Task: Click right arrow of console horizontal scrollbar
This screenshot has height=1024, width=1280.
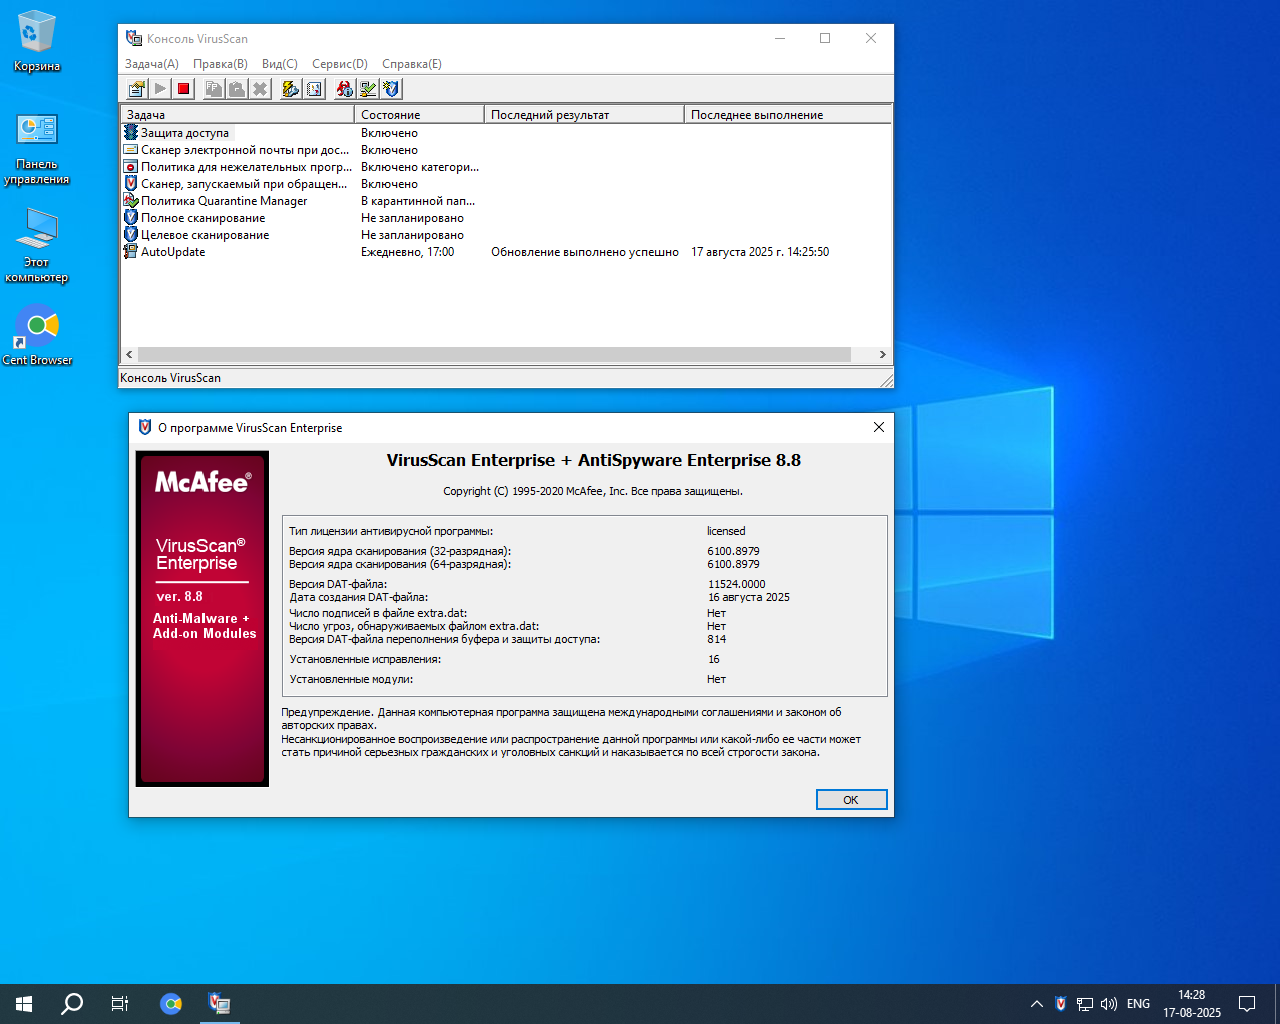Action: (882, 354)
